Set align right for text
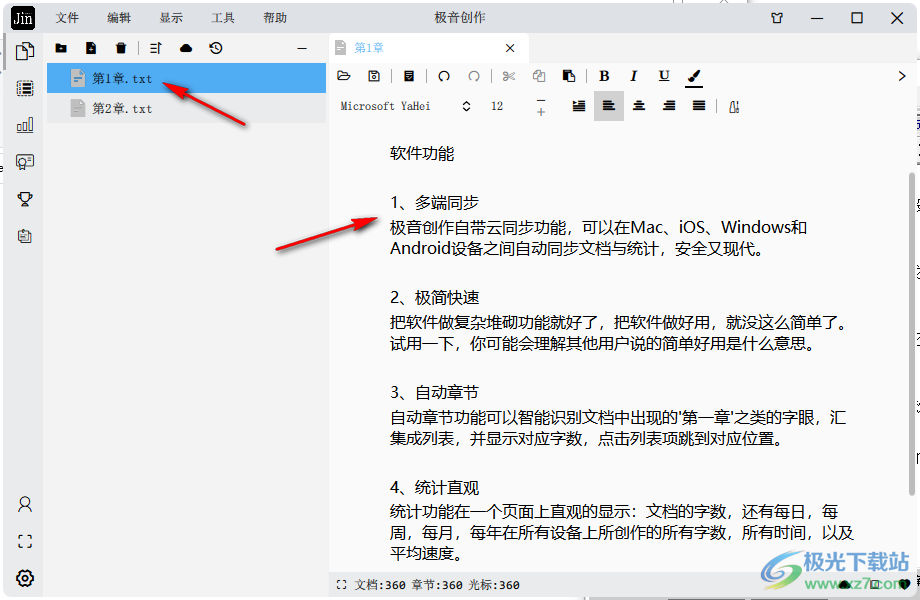 click(x=669, y=106)
